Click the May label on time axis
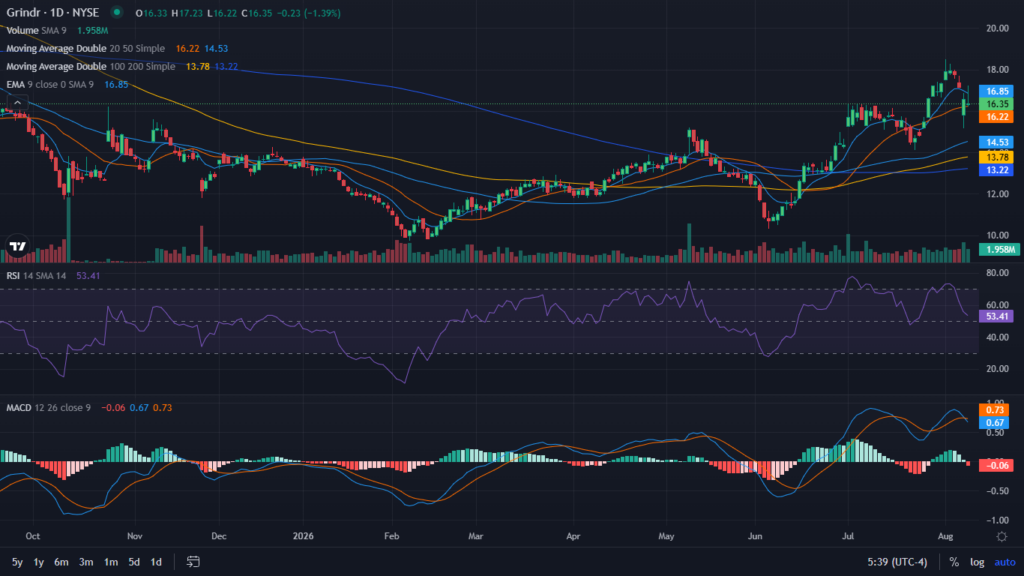The height and width of the screenshot is (576, 1024). coord(666,536)
